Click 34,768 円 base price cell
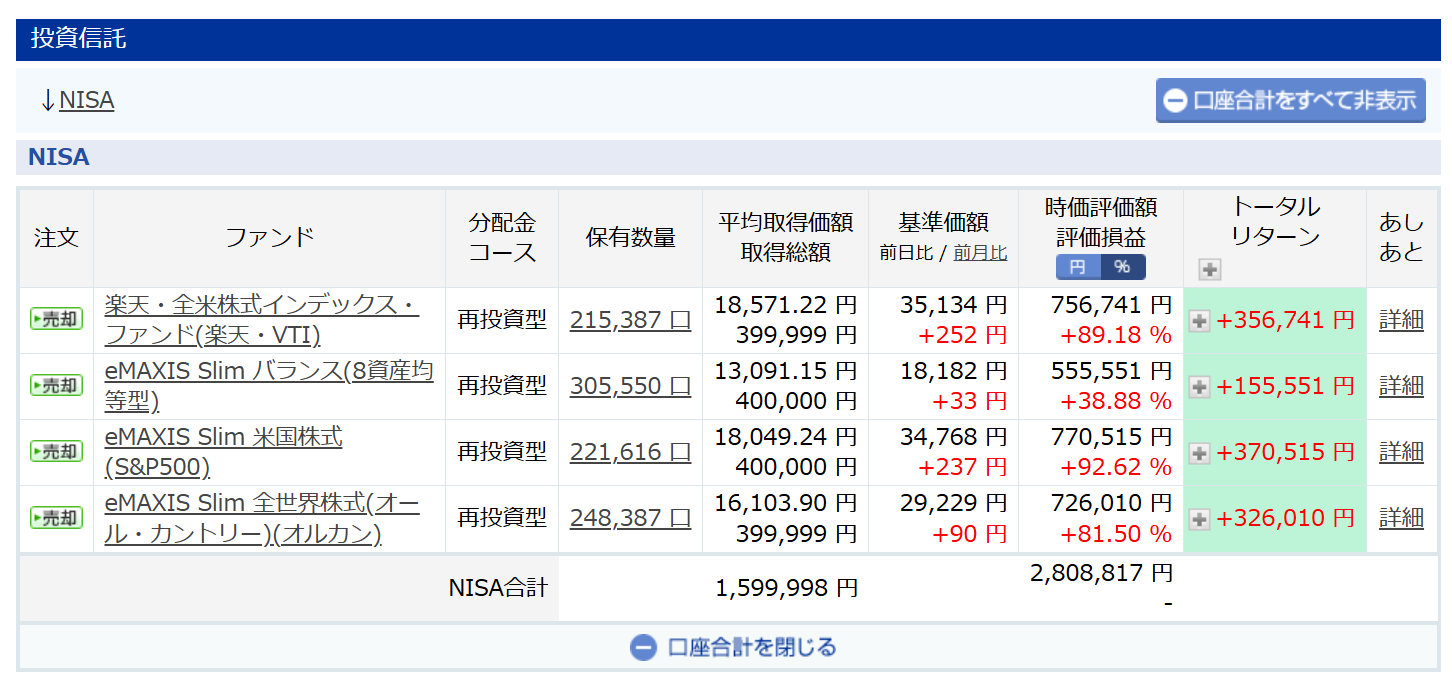 (953, 436)
